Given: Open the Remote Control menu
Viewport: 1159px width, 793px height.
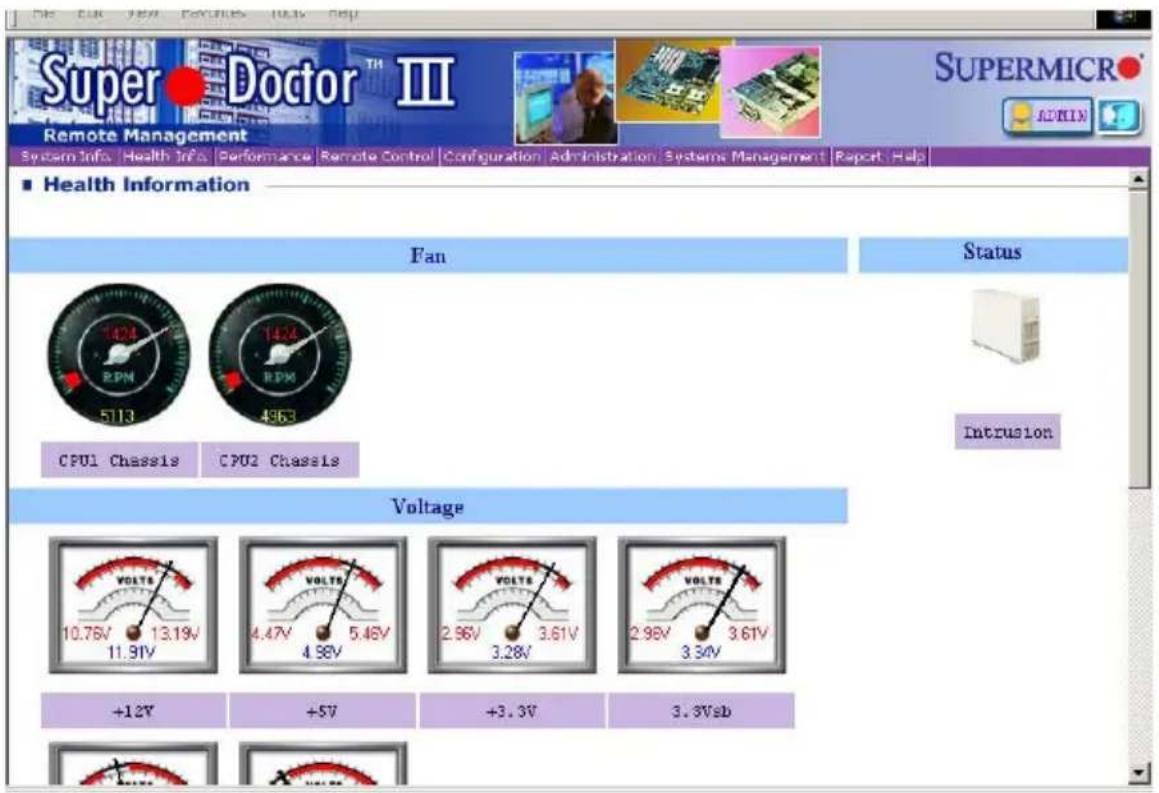Looking at the screenshot, I should [376, 157].
